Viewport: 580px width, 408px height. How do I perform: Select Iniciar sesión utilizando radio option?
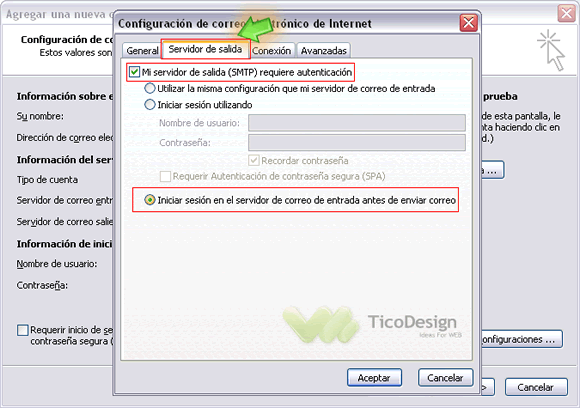pyautogui.click(x=149, y=105)
